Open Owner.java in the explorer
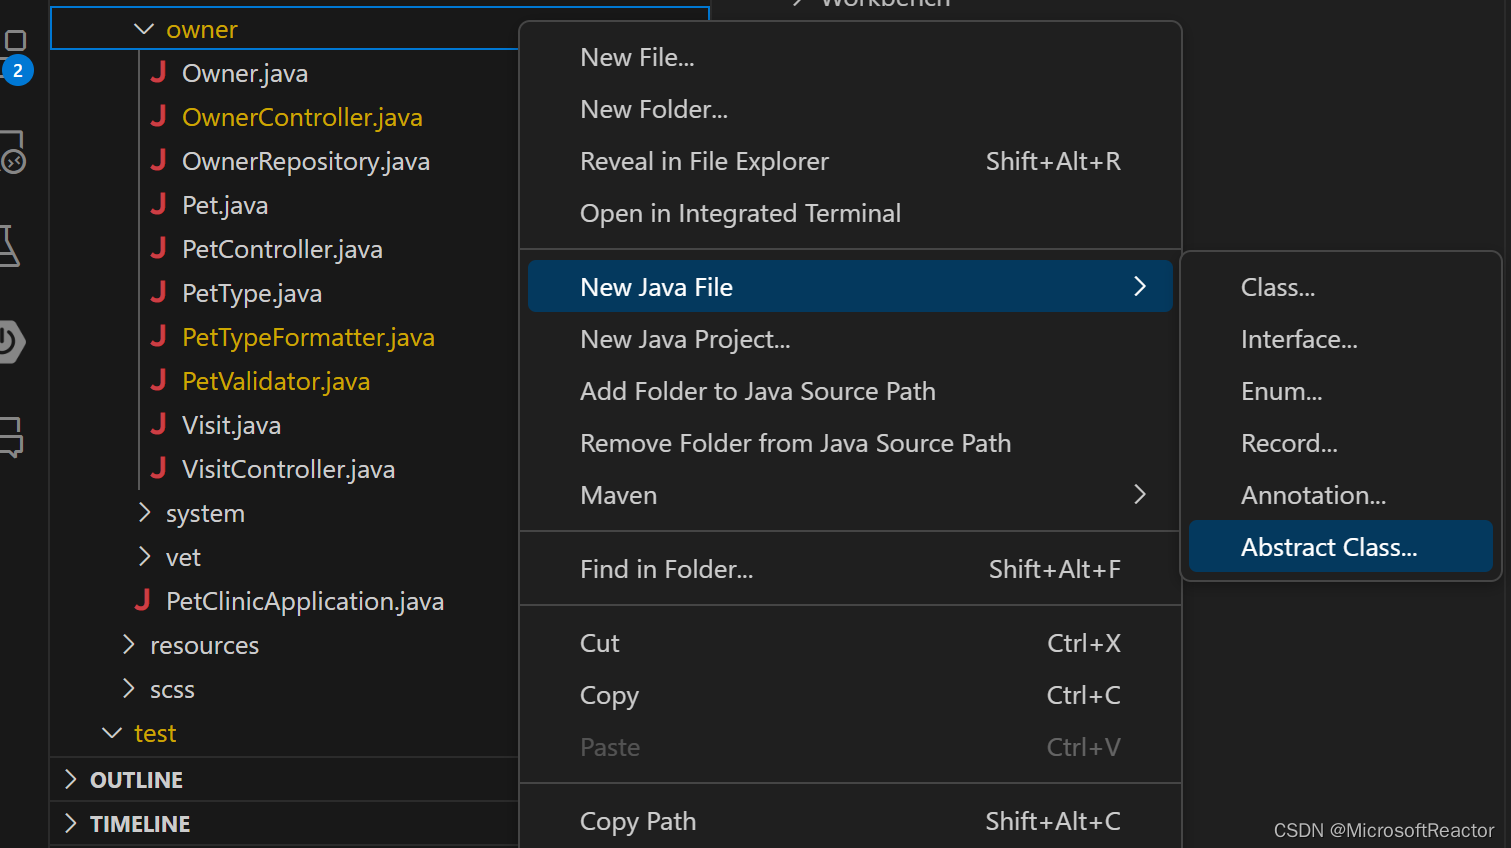1511x848 pixels. [245, 74]
